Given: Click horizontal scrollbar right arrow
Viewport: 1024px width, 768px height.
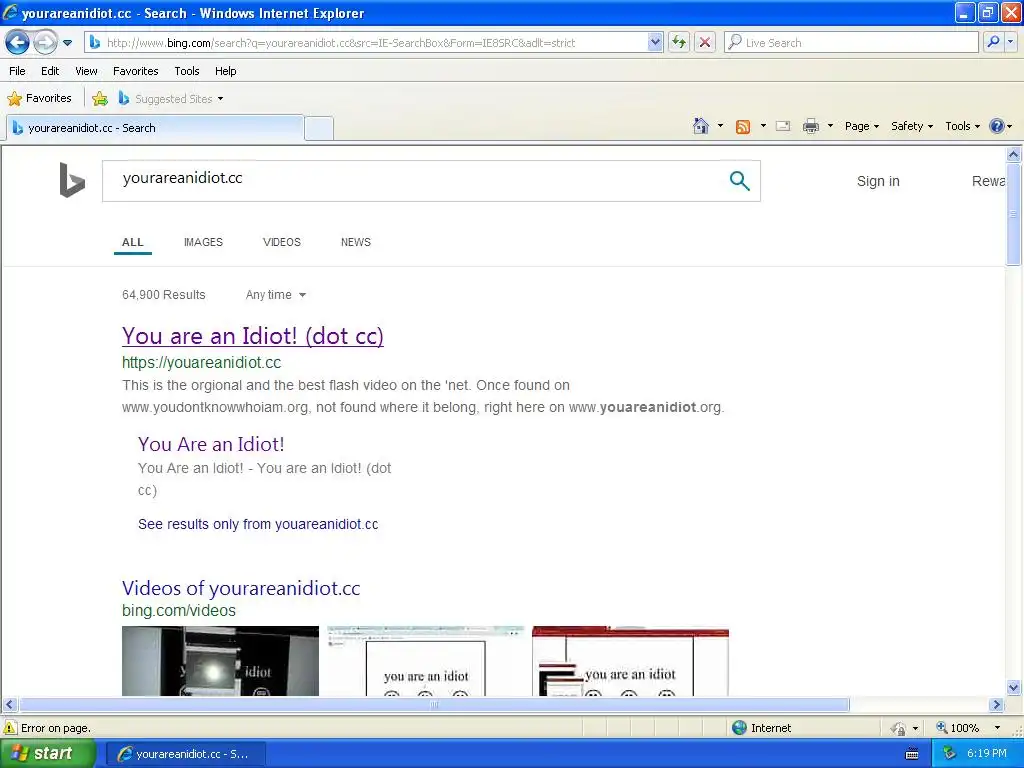Looking at the screenshot, I should 996,705.
